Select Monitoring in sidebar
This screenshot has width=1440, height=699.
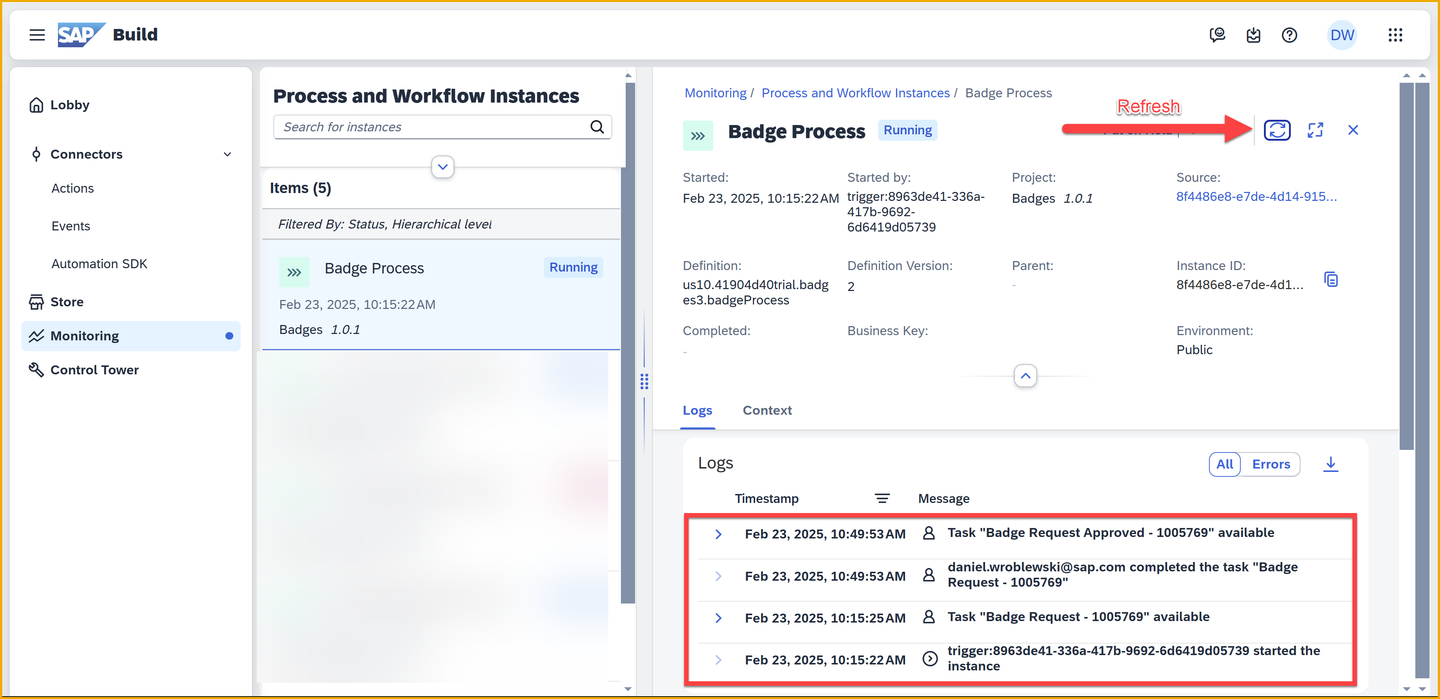pyautogui.click(x=131, y=336)
